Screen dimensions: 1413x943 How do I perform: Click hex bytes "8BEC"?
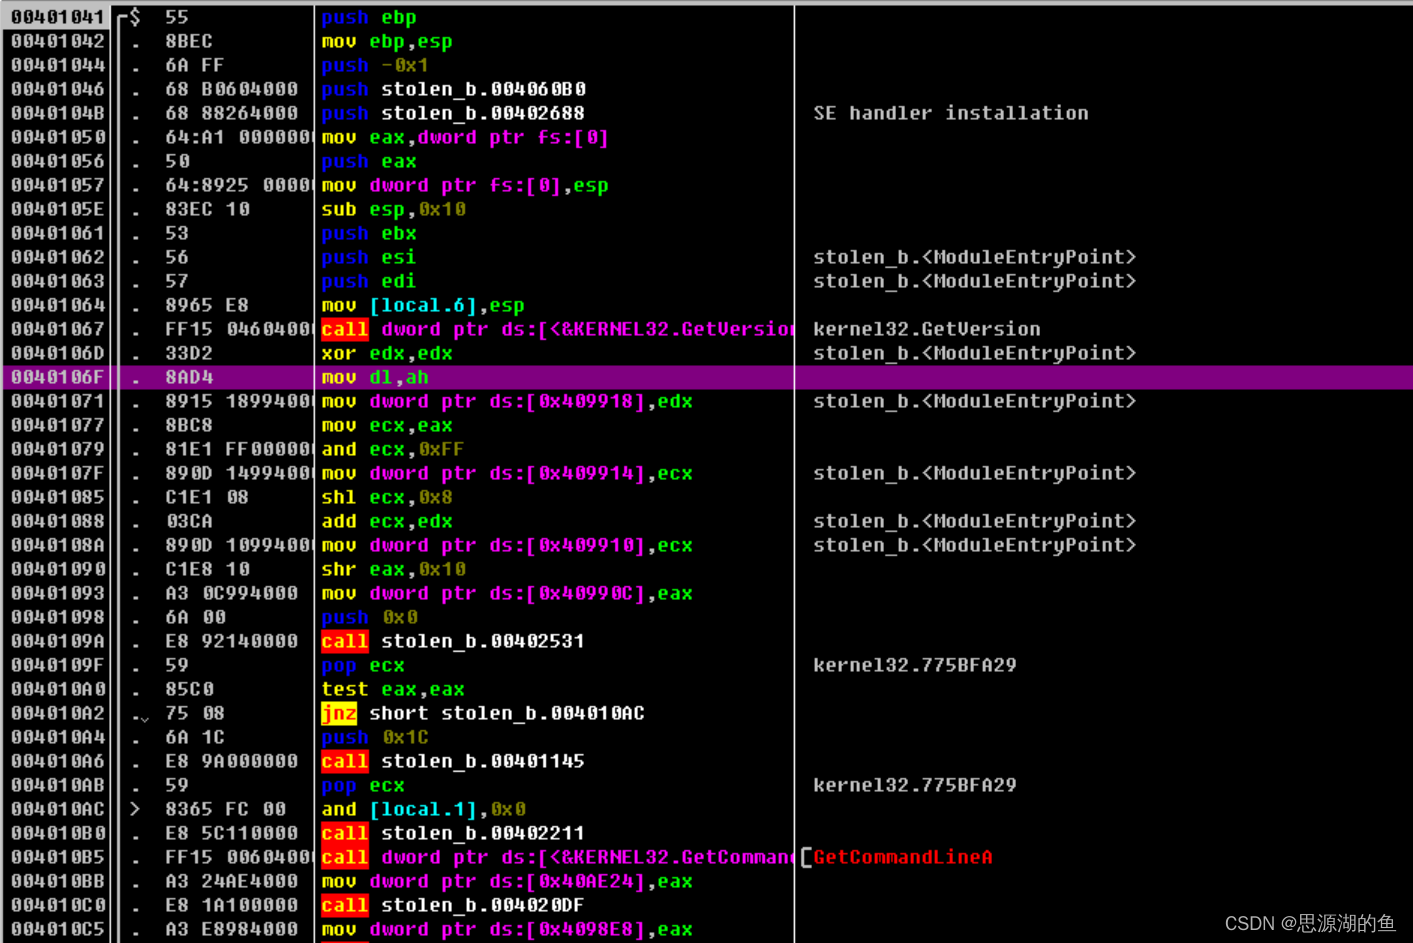pos(189,41)
